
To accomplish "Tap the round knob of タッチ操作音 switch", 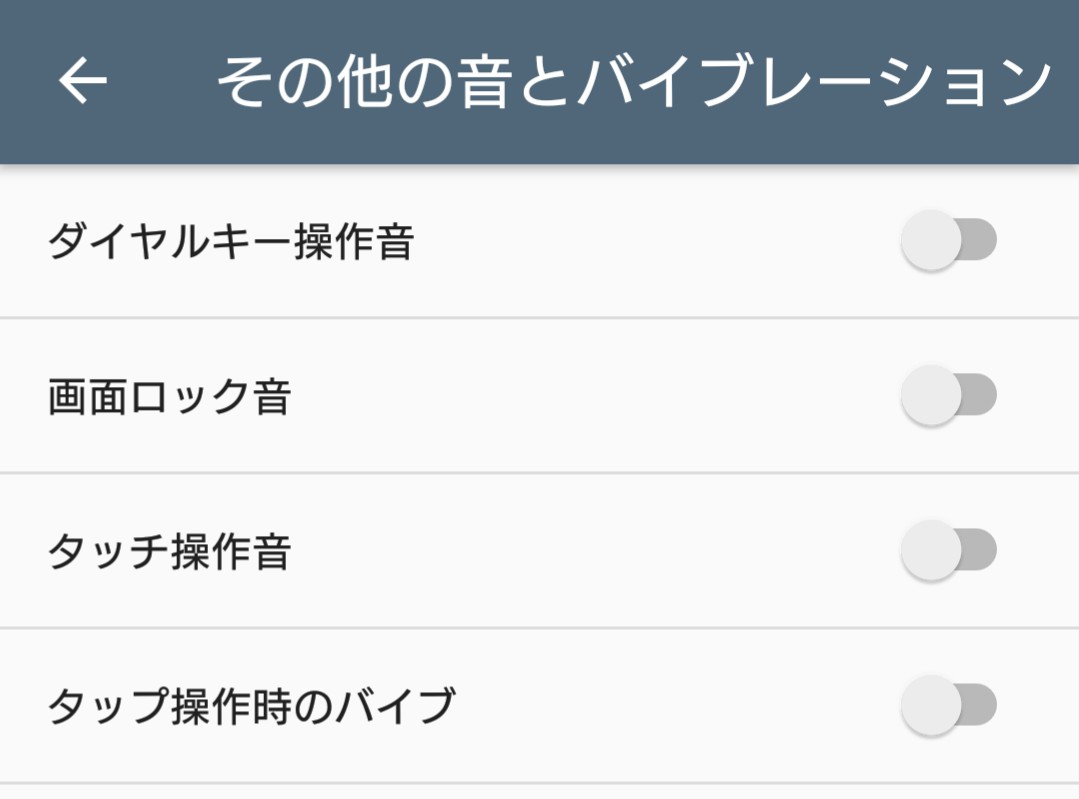I will (x=931, y=550).
